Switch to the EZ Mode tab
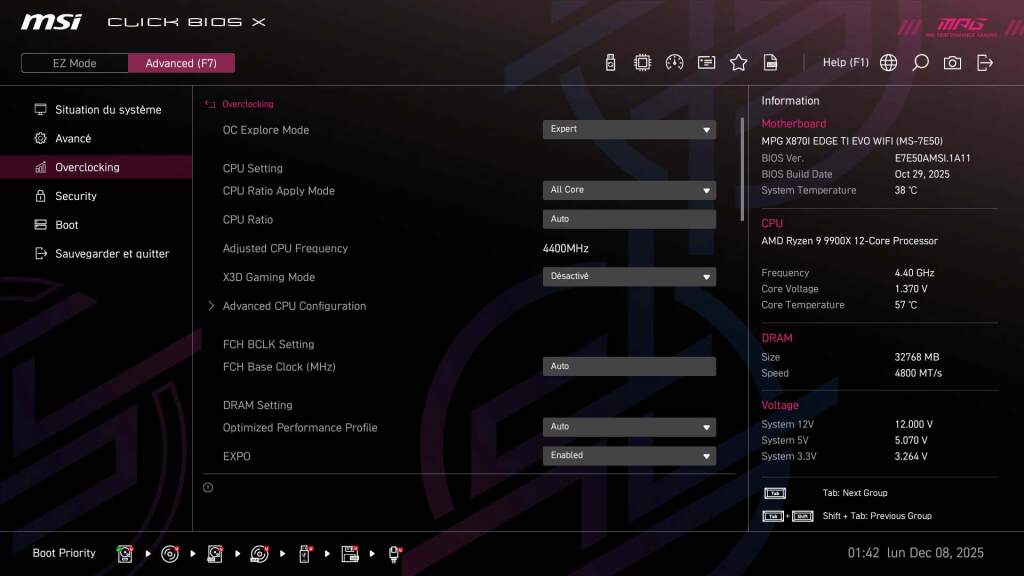The width and height of the screenshot is (1024, 576). (73, 62)
